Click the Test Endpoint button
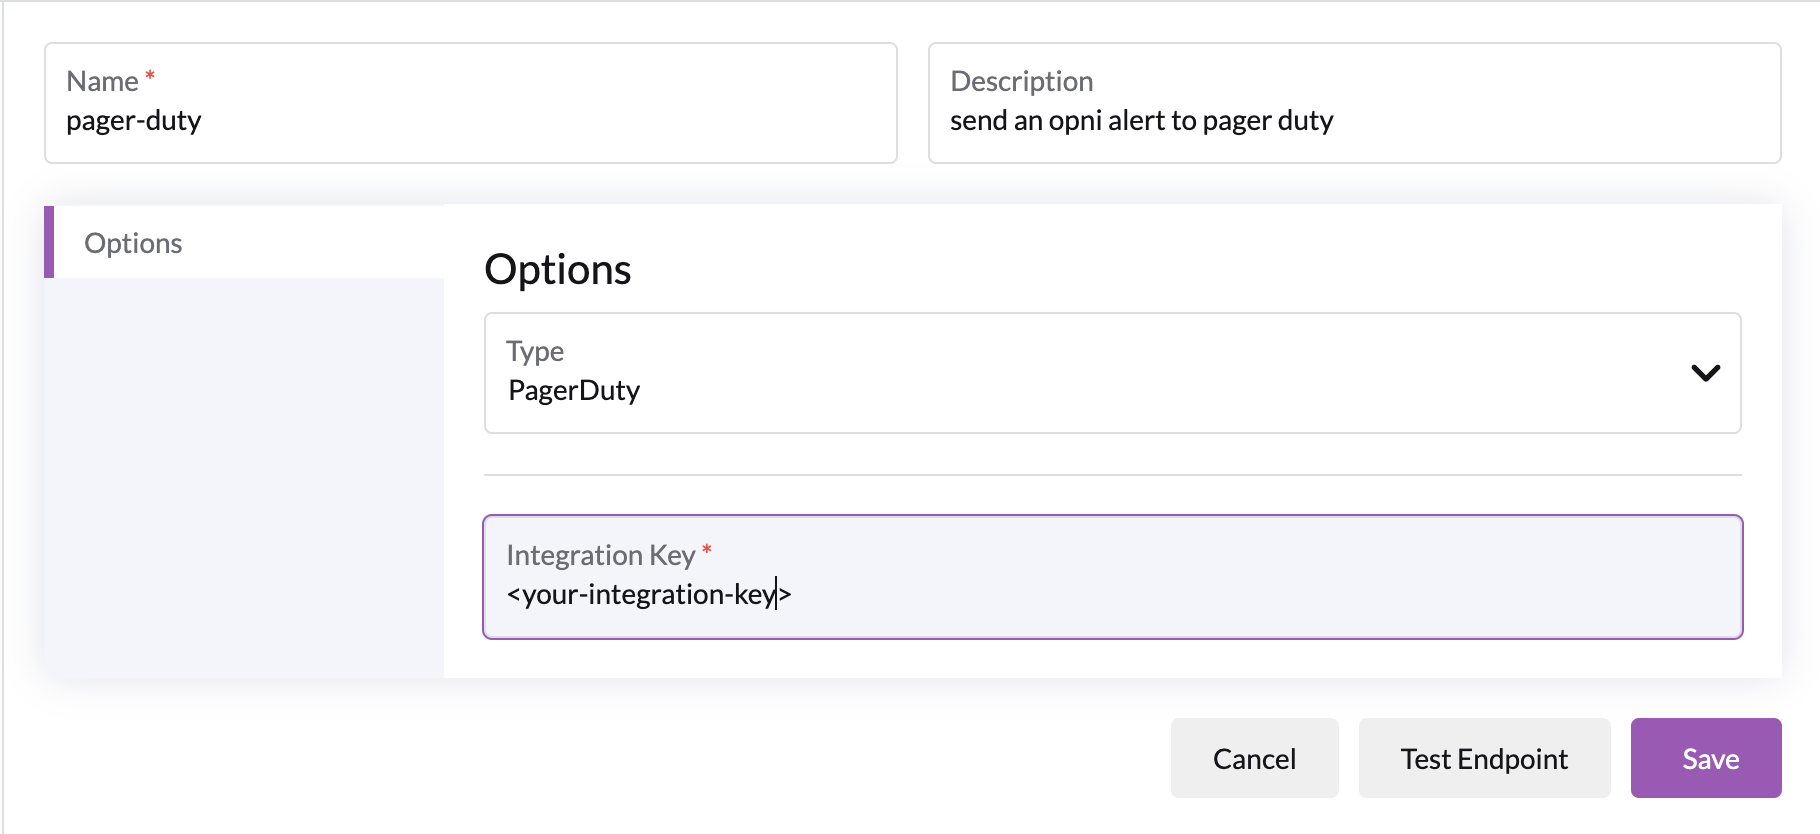 click(x=1484, y=758)
